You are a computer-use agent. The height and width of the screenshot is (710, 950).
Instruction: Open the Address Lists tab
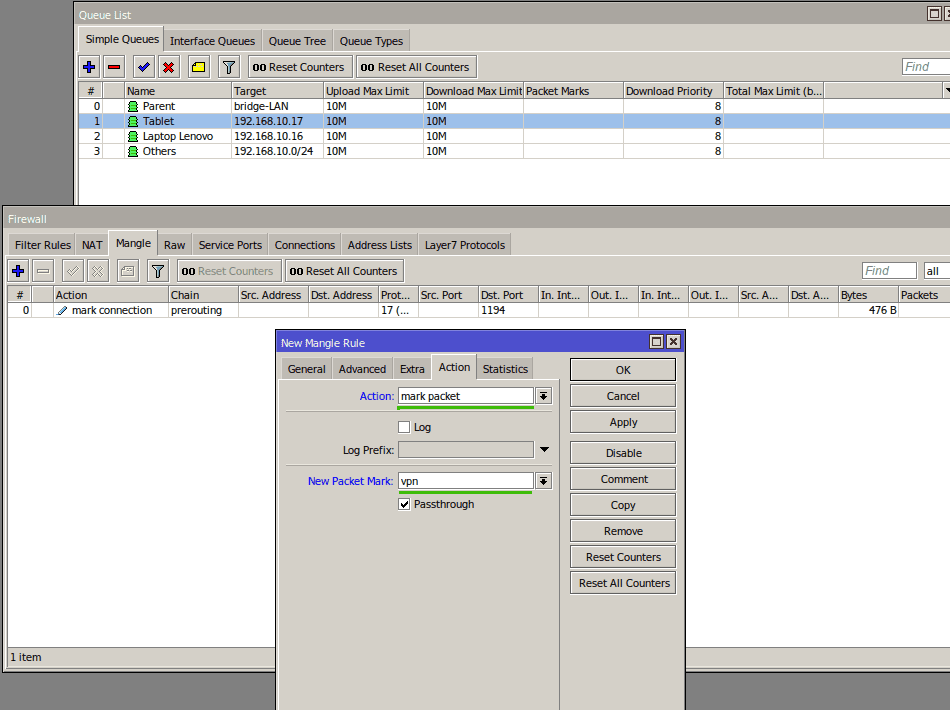(x=380, y=245)
